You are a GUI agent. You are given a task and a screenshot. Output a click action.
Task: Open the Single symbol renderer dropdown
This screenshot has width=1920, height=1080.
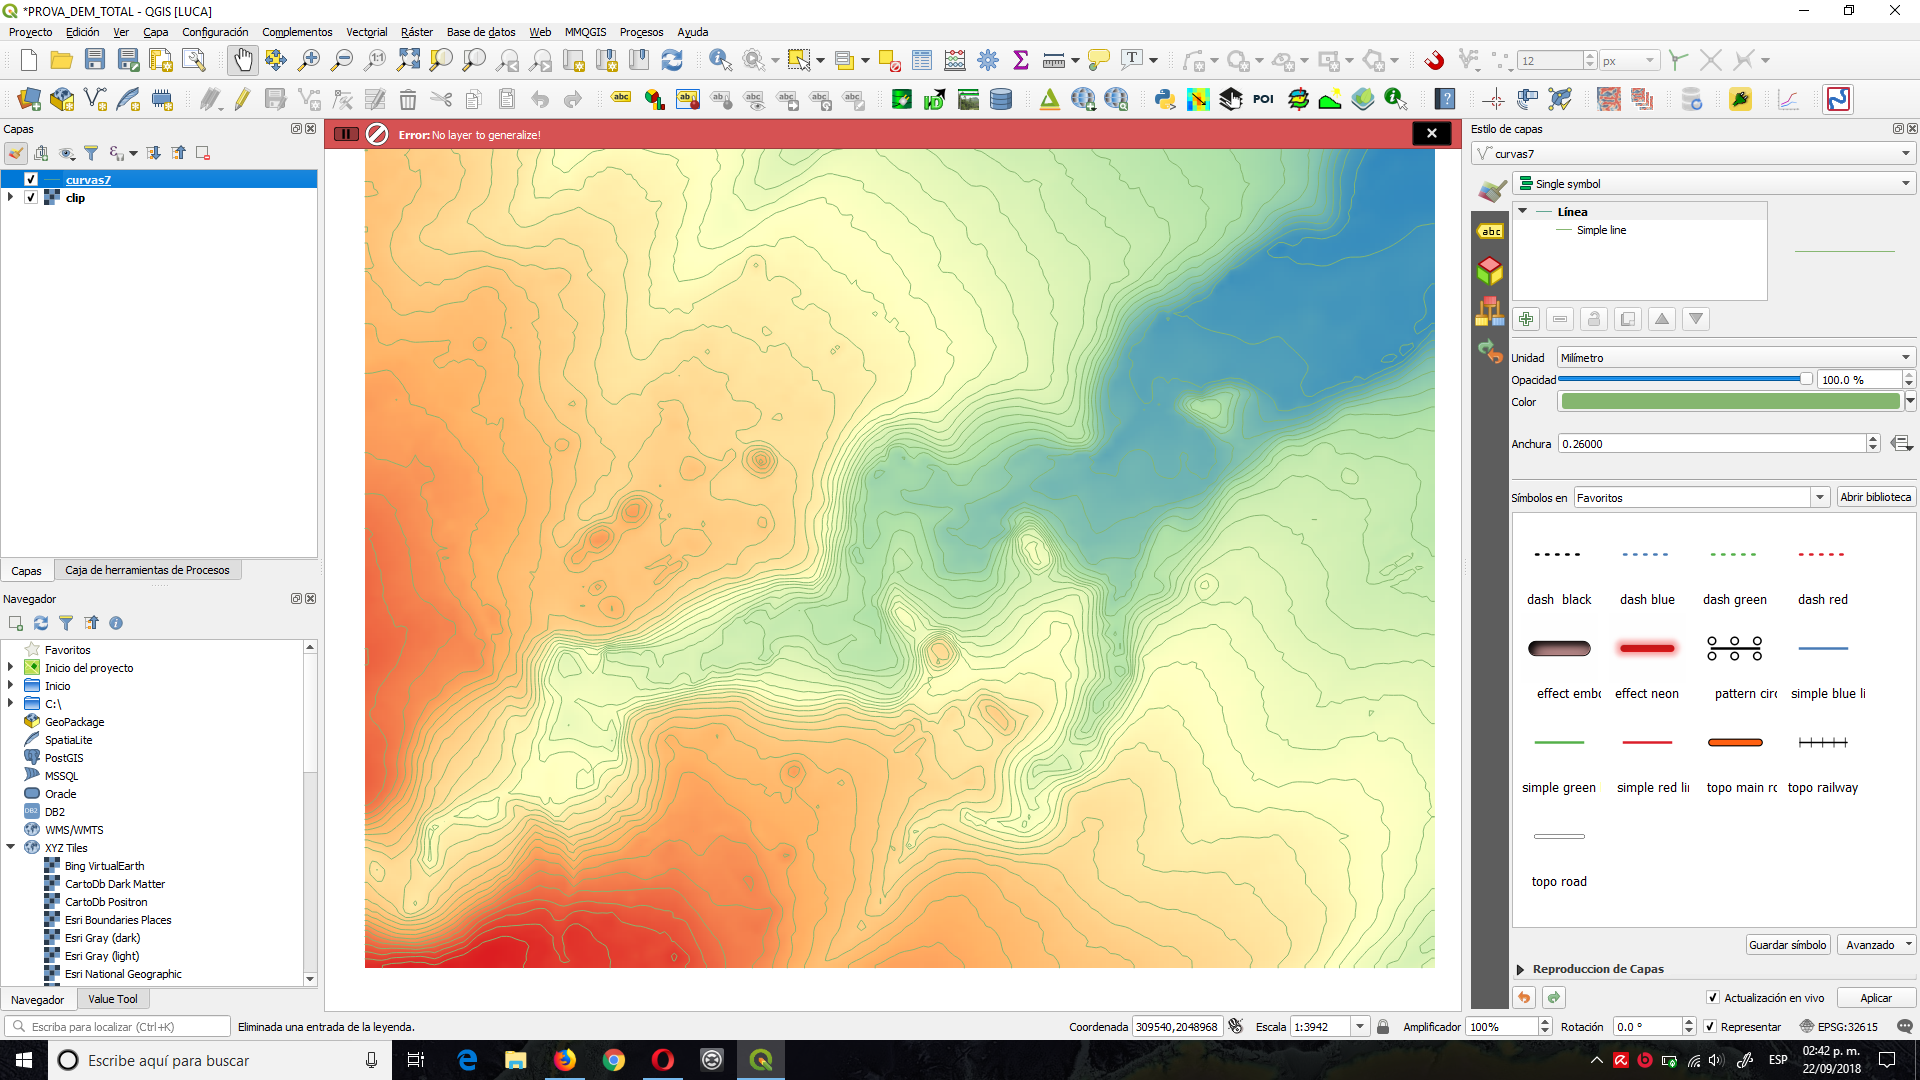click(1714, 184)
